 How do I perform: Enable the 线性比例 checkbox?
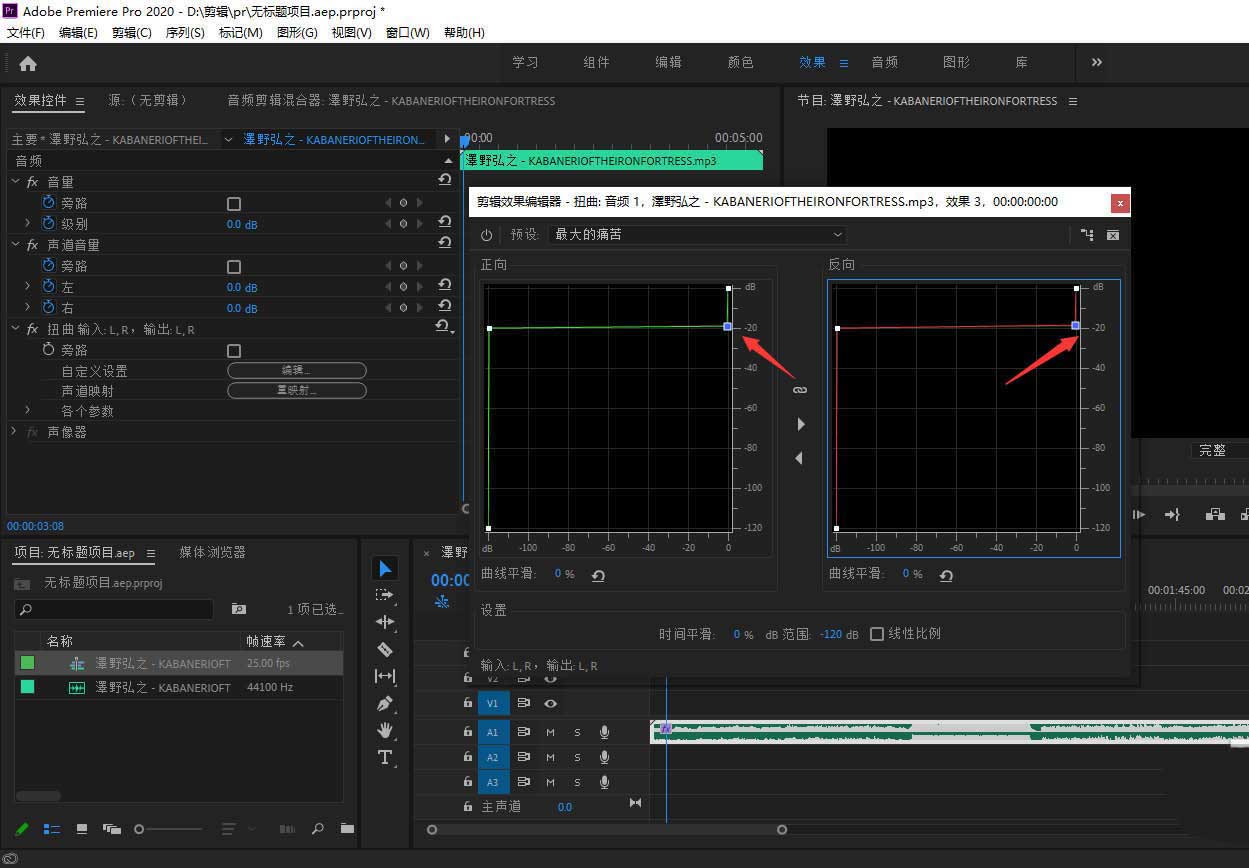tap(877, 634)
